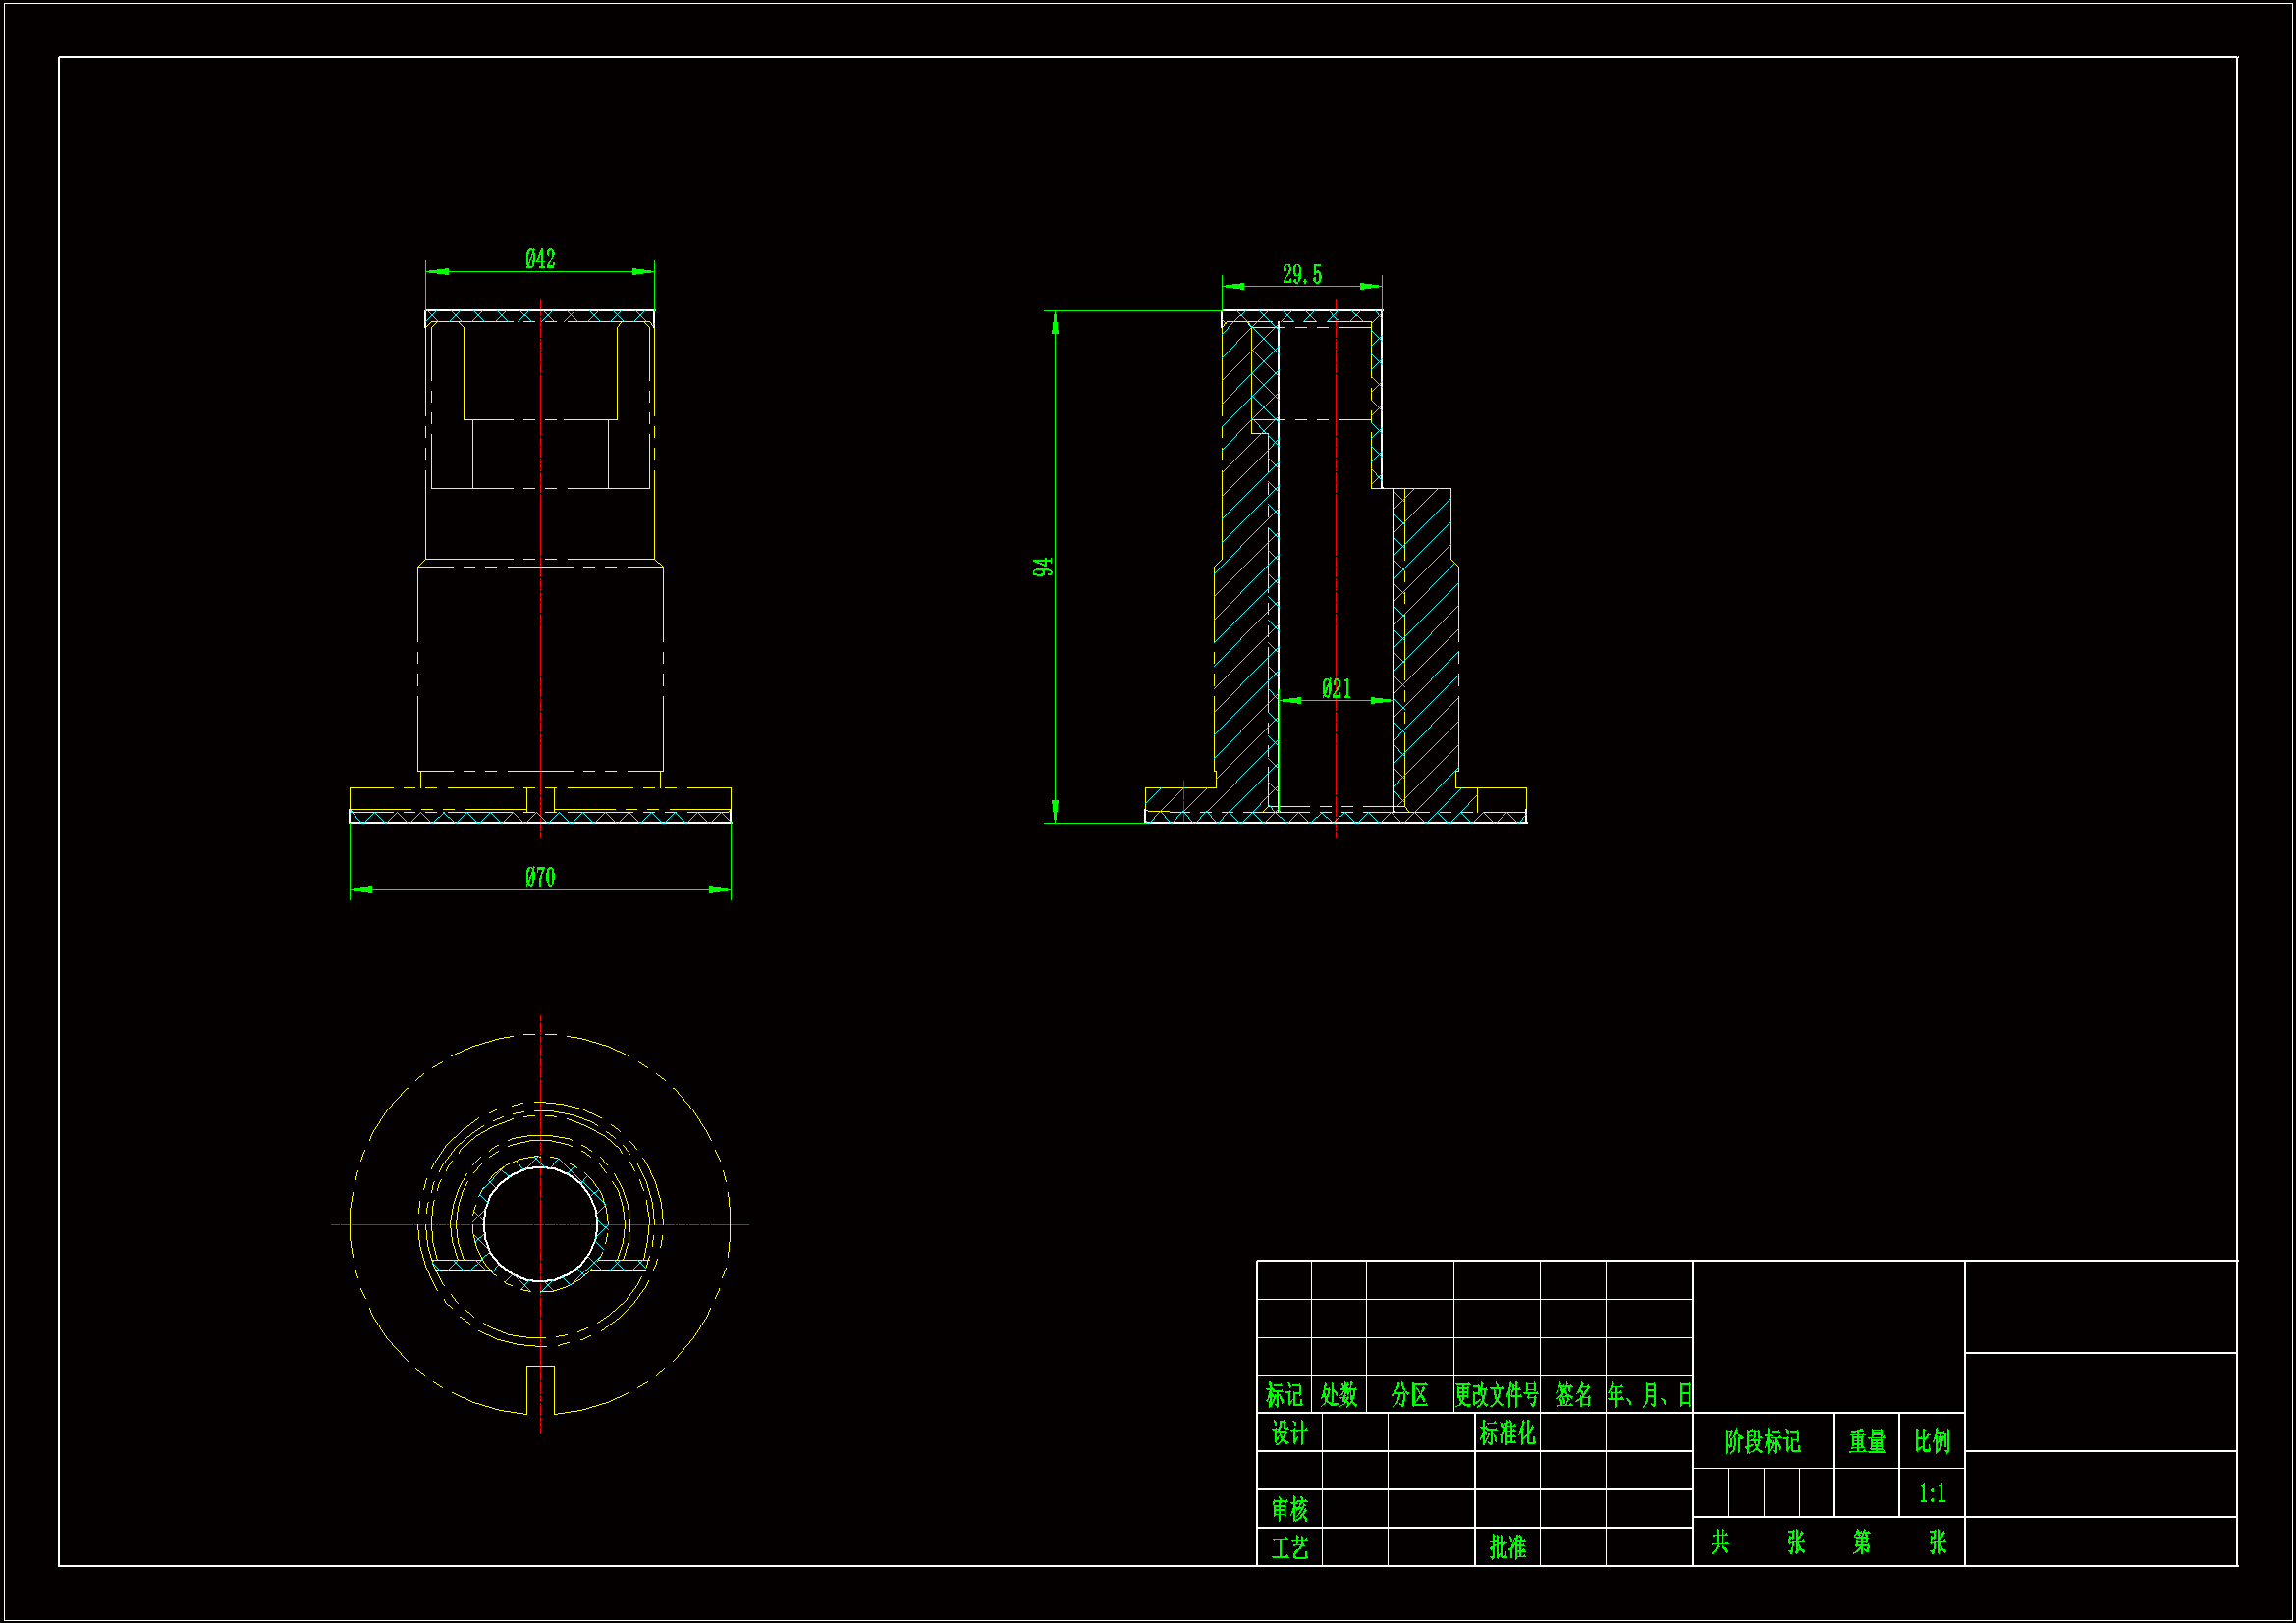Screen dimensions: 2296x1623
Task: Click the 分区 column header cell
Action: (x=1409, y=1394)
